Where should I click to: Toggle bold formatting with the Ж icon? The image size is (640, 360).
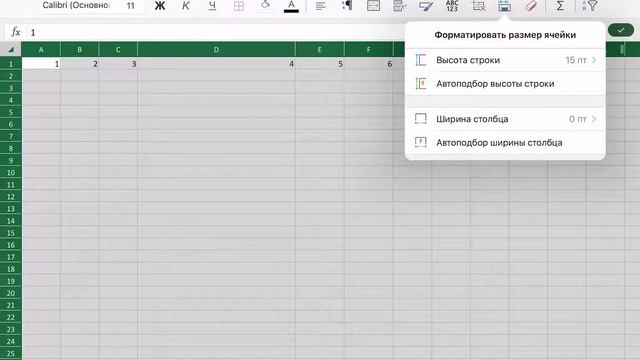(x=160, y=6)
